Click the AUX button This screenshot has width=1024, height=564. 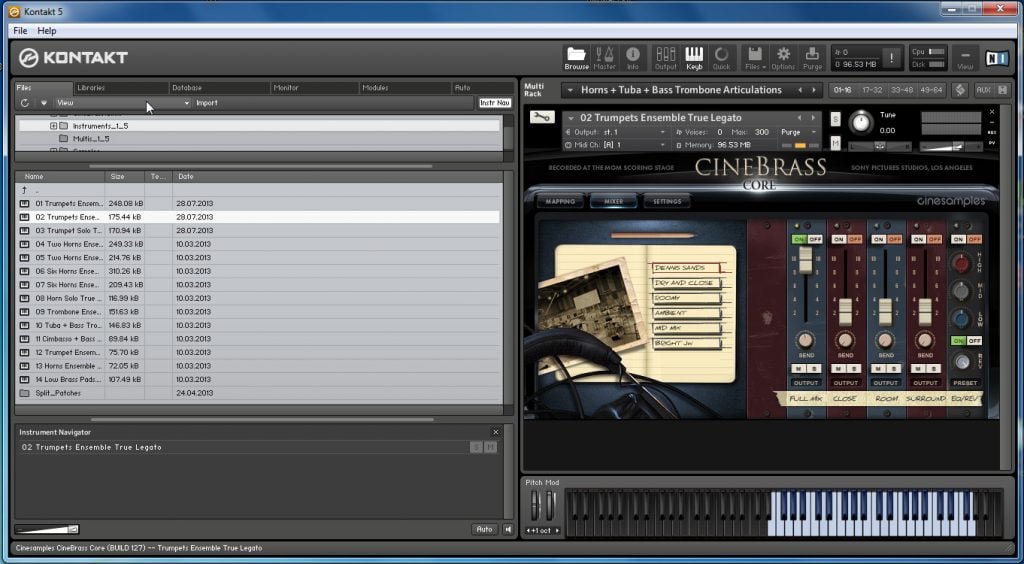tap(983, 90)
